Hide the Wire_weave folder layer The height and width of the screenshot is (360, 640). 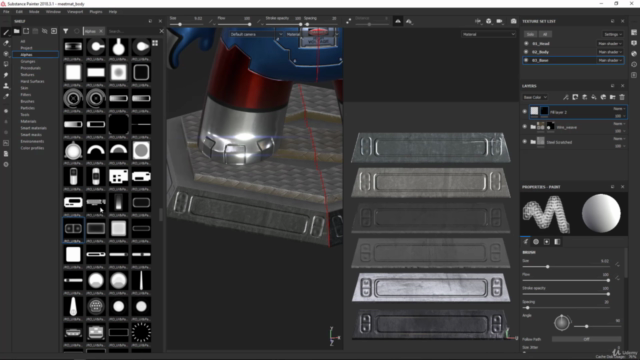(525, 127)
